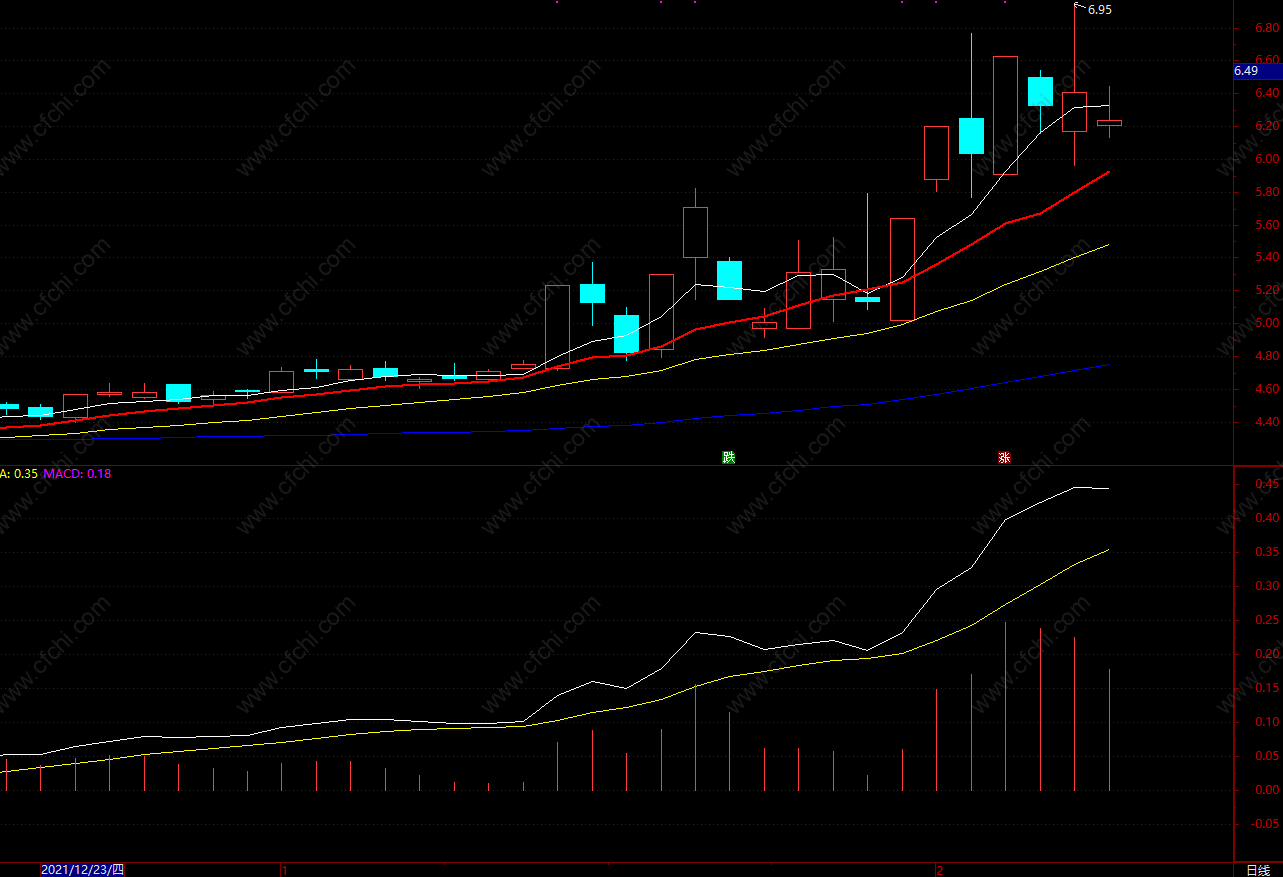Click the green 跌 signal marker
This screenshot has height=877, width=1283.
pos(729,458)
